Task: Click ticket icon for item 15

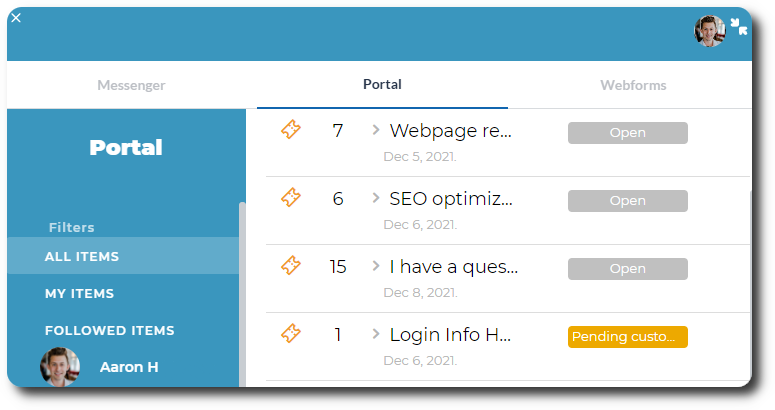Action: pos(291,266)
